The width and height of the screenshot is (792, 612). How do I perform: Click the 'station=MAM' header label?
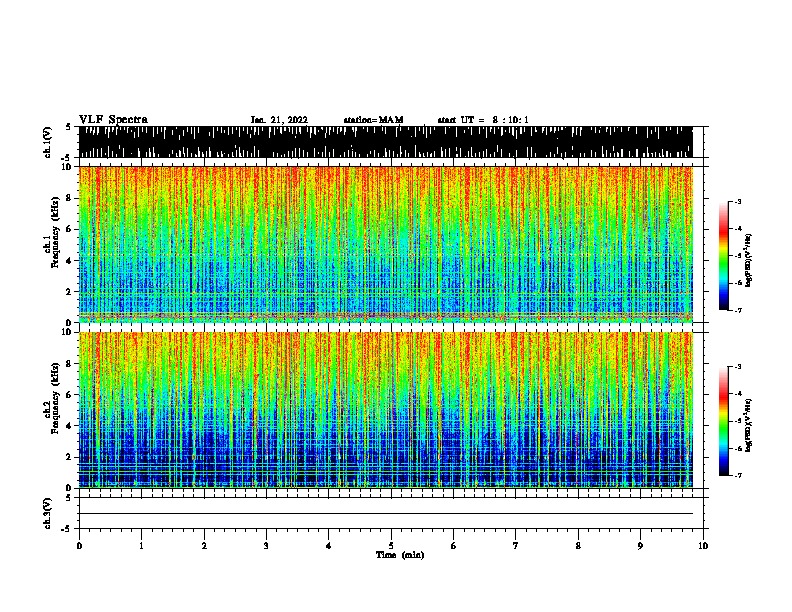[373, 120]
